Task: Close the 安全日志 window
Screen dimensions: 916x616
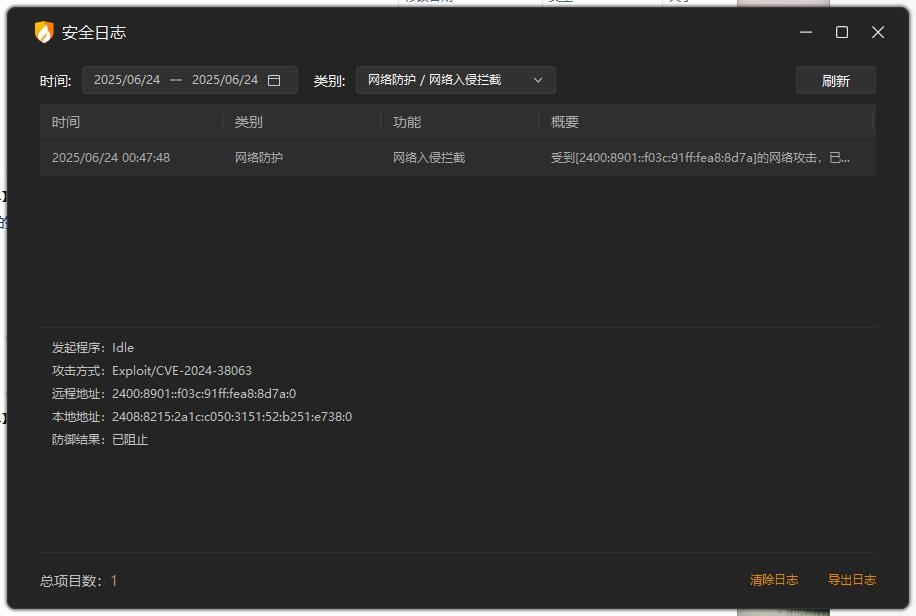Action: tap(878, 33)
